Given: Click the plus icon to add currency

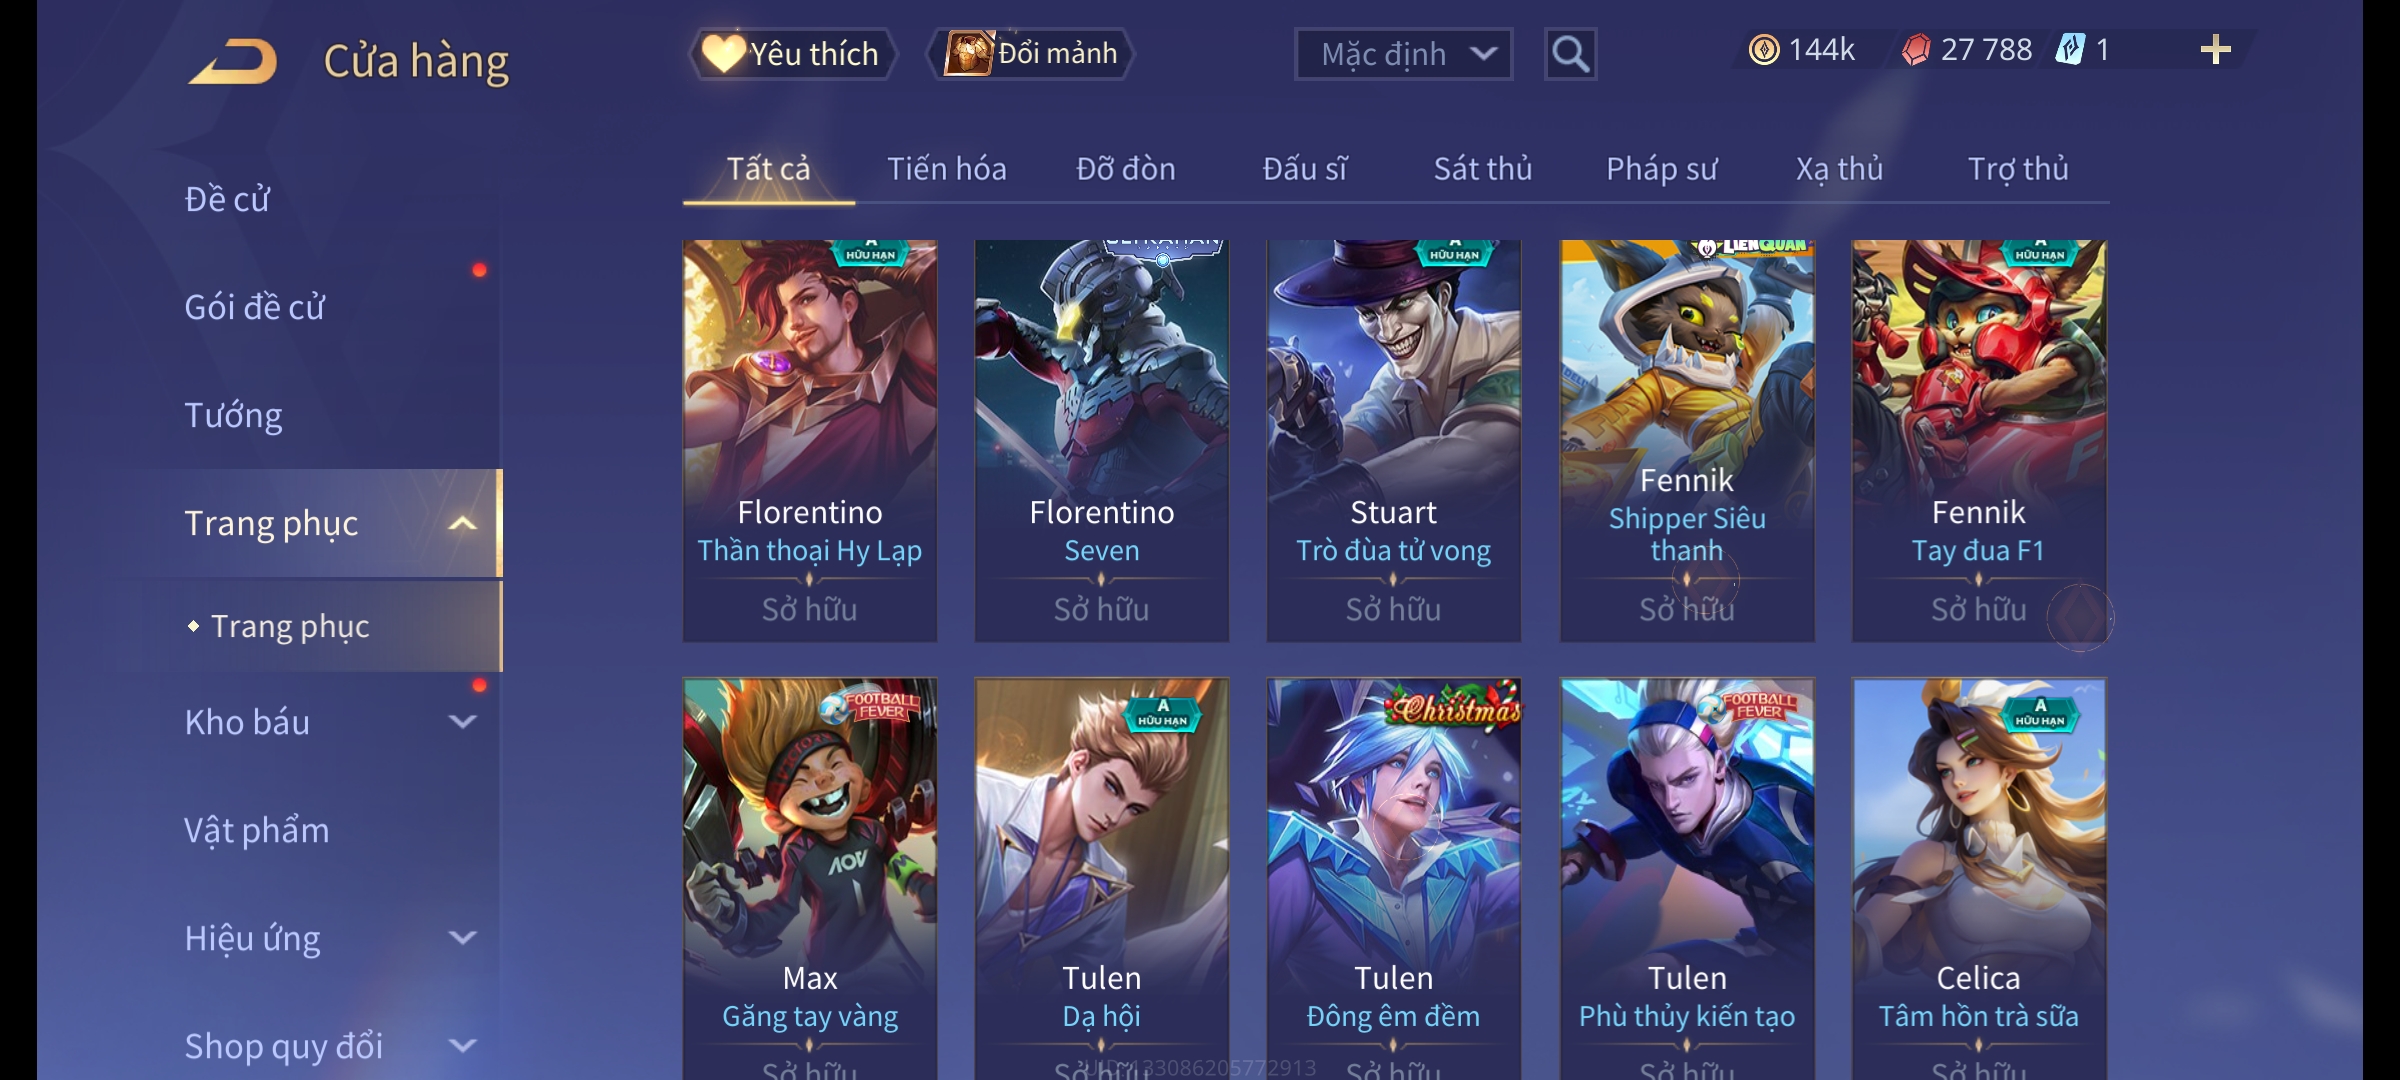Looking at the screenshot, I should tap(2216, 50).
